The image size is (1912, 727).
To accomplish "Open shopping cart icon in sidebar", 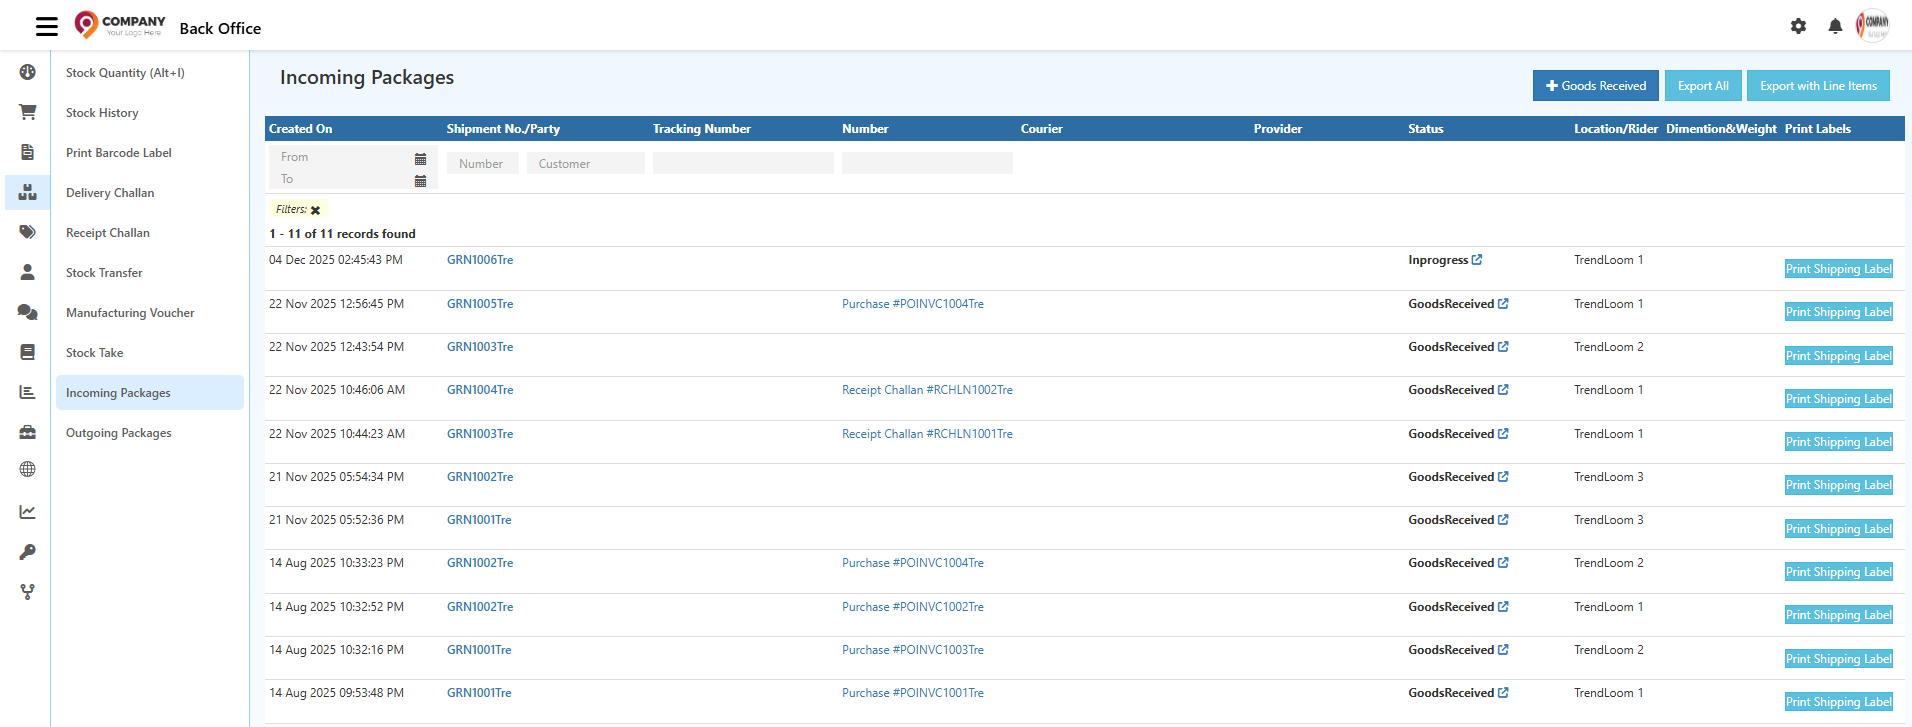I will click(27, 112).
